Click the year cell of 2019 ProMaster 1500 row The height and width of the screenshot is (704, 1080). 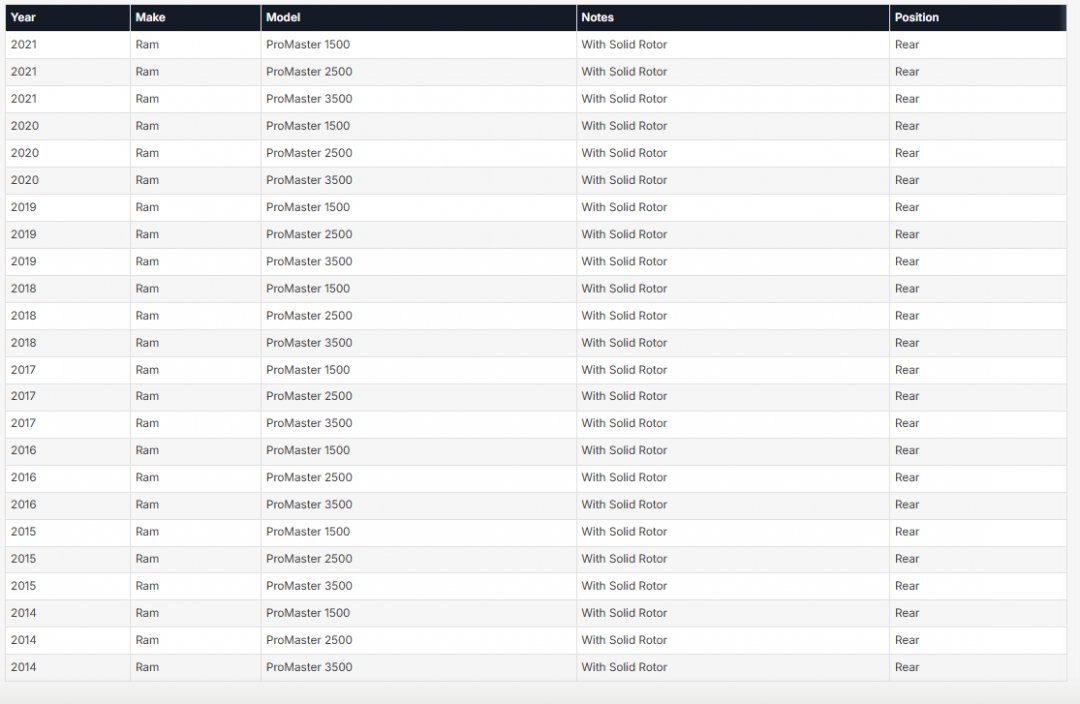24,207
